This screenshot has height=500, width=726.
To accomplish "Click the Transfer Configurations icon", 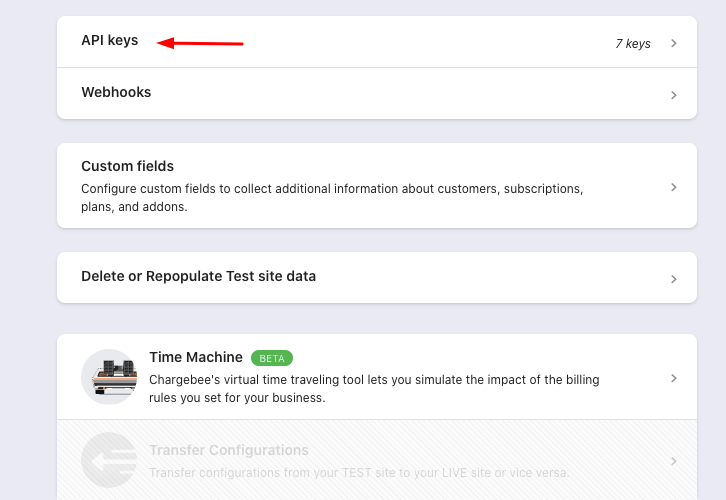I will 108,460.
